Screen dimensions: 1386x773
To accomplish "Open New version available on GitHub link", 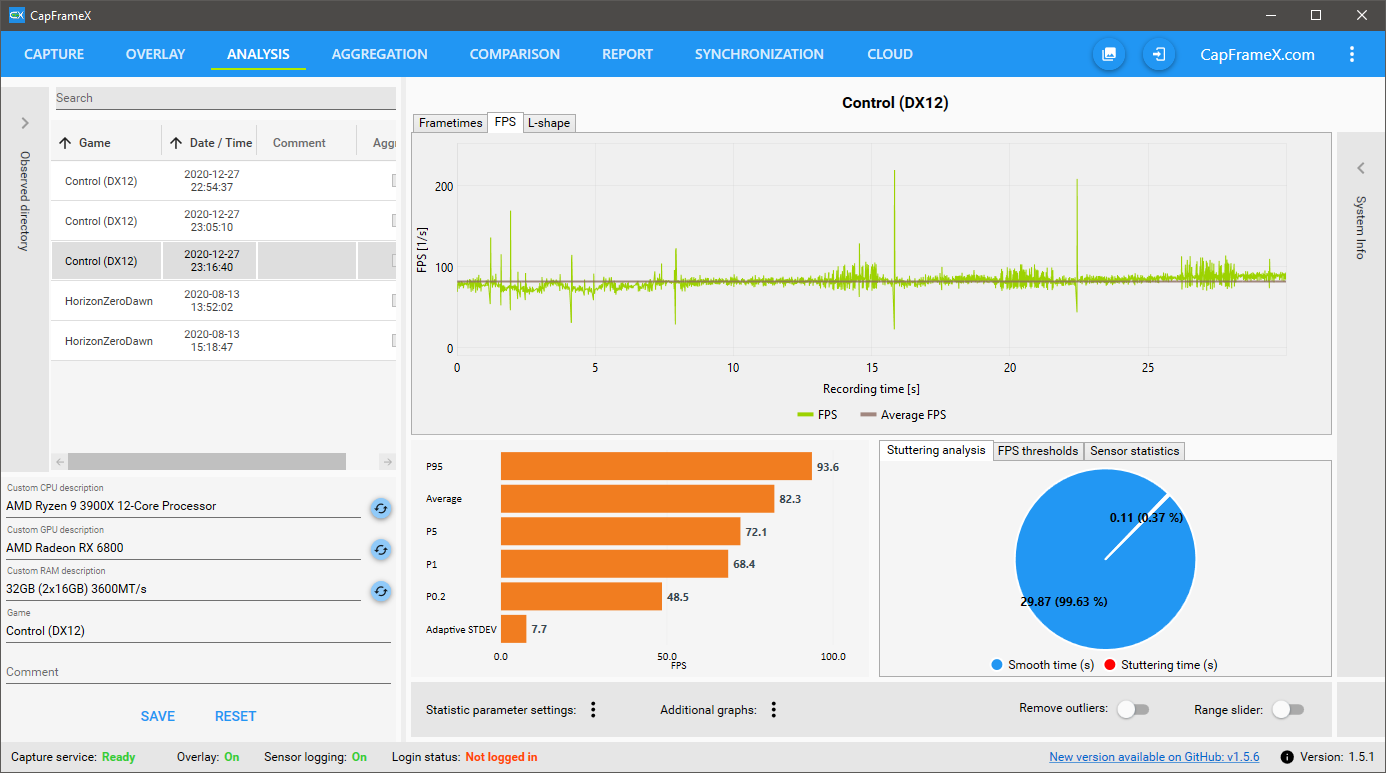I will (1154, 757).
